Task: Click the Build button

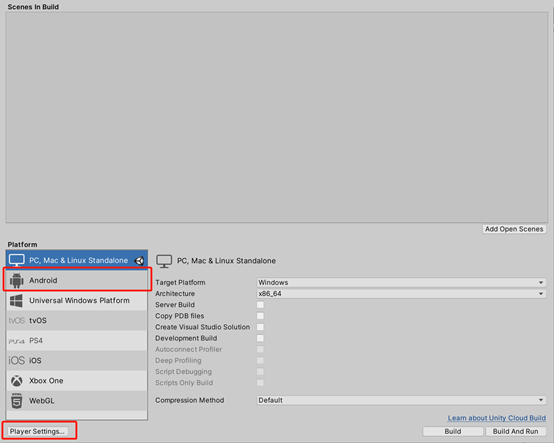Action: tap(453, 431)
